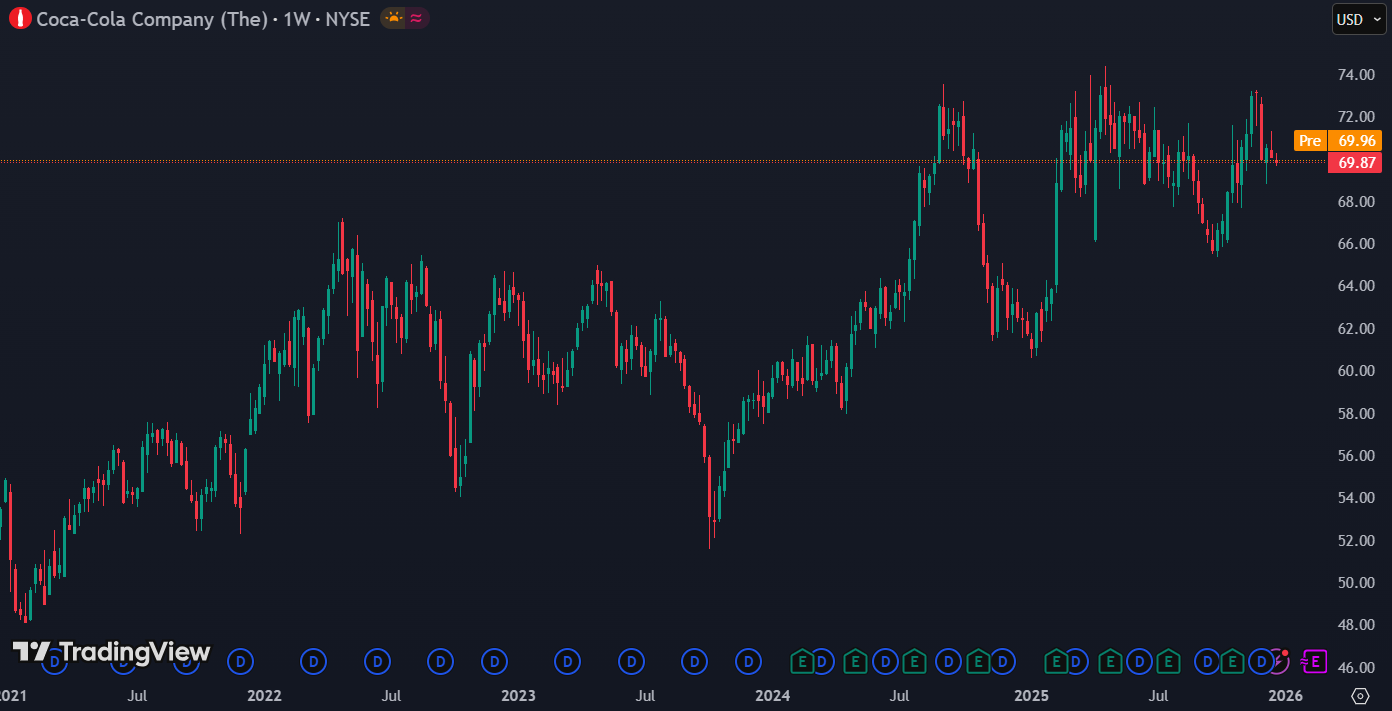
Task: Click the pink approximately-equal data status icon
Action: point(417,18)
